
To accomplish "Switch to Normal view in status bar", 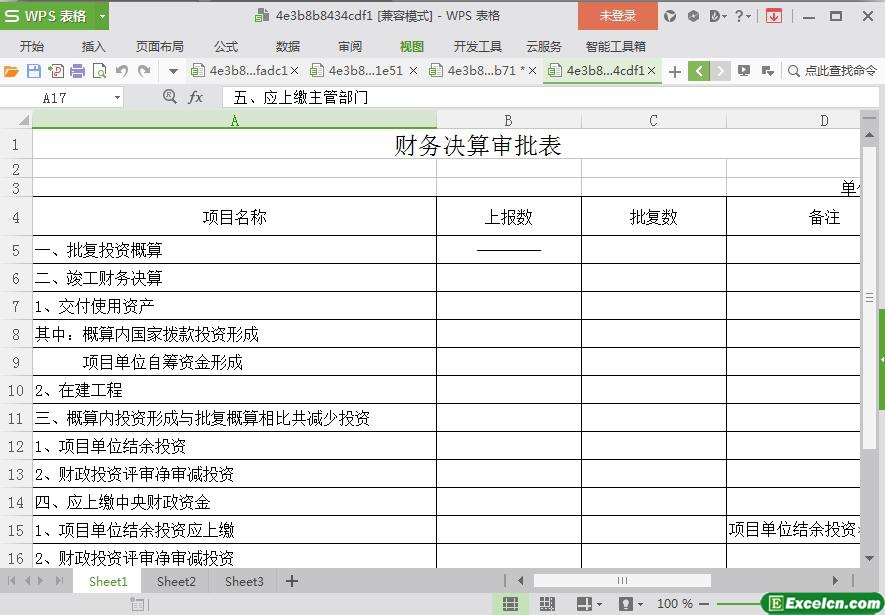I will pos(510,604).
